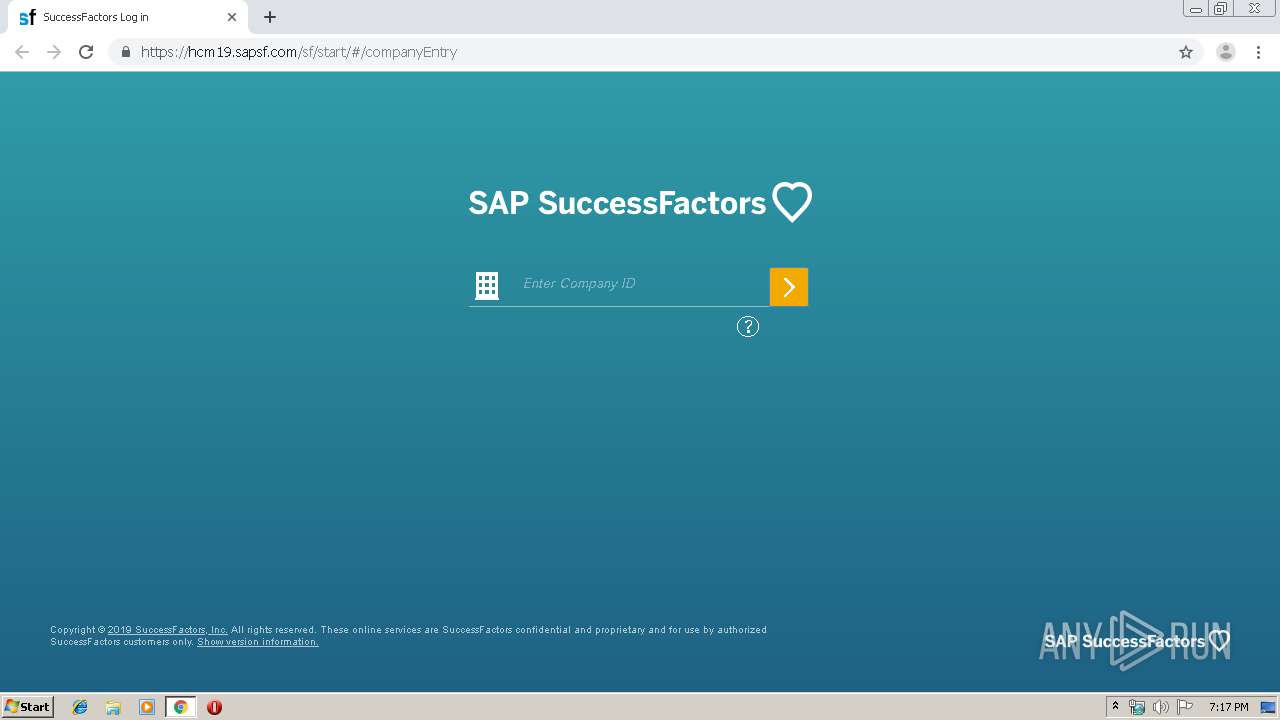The width and height of the screenshot is (1280, 720).
Task: Close the SuccessFactors Log in tab
Action: (x=232, y=17)
